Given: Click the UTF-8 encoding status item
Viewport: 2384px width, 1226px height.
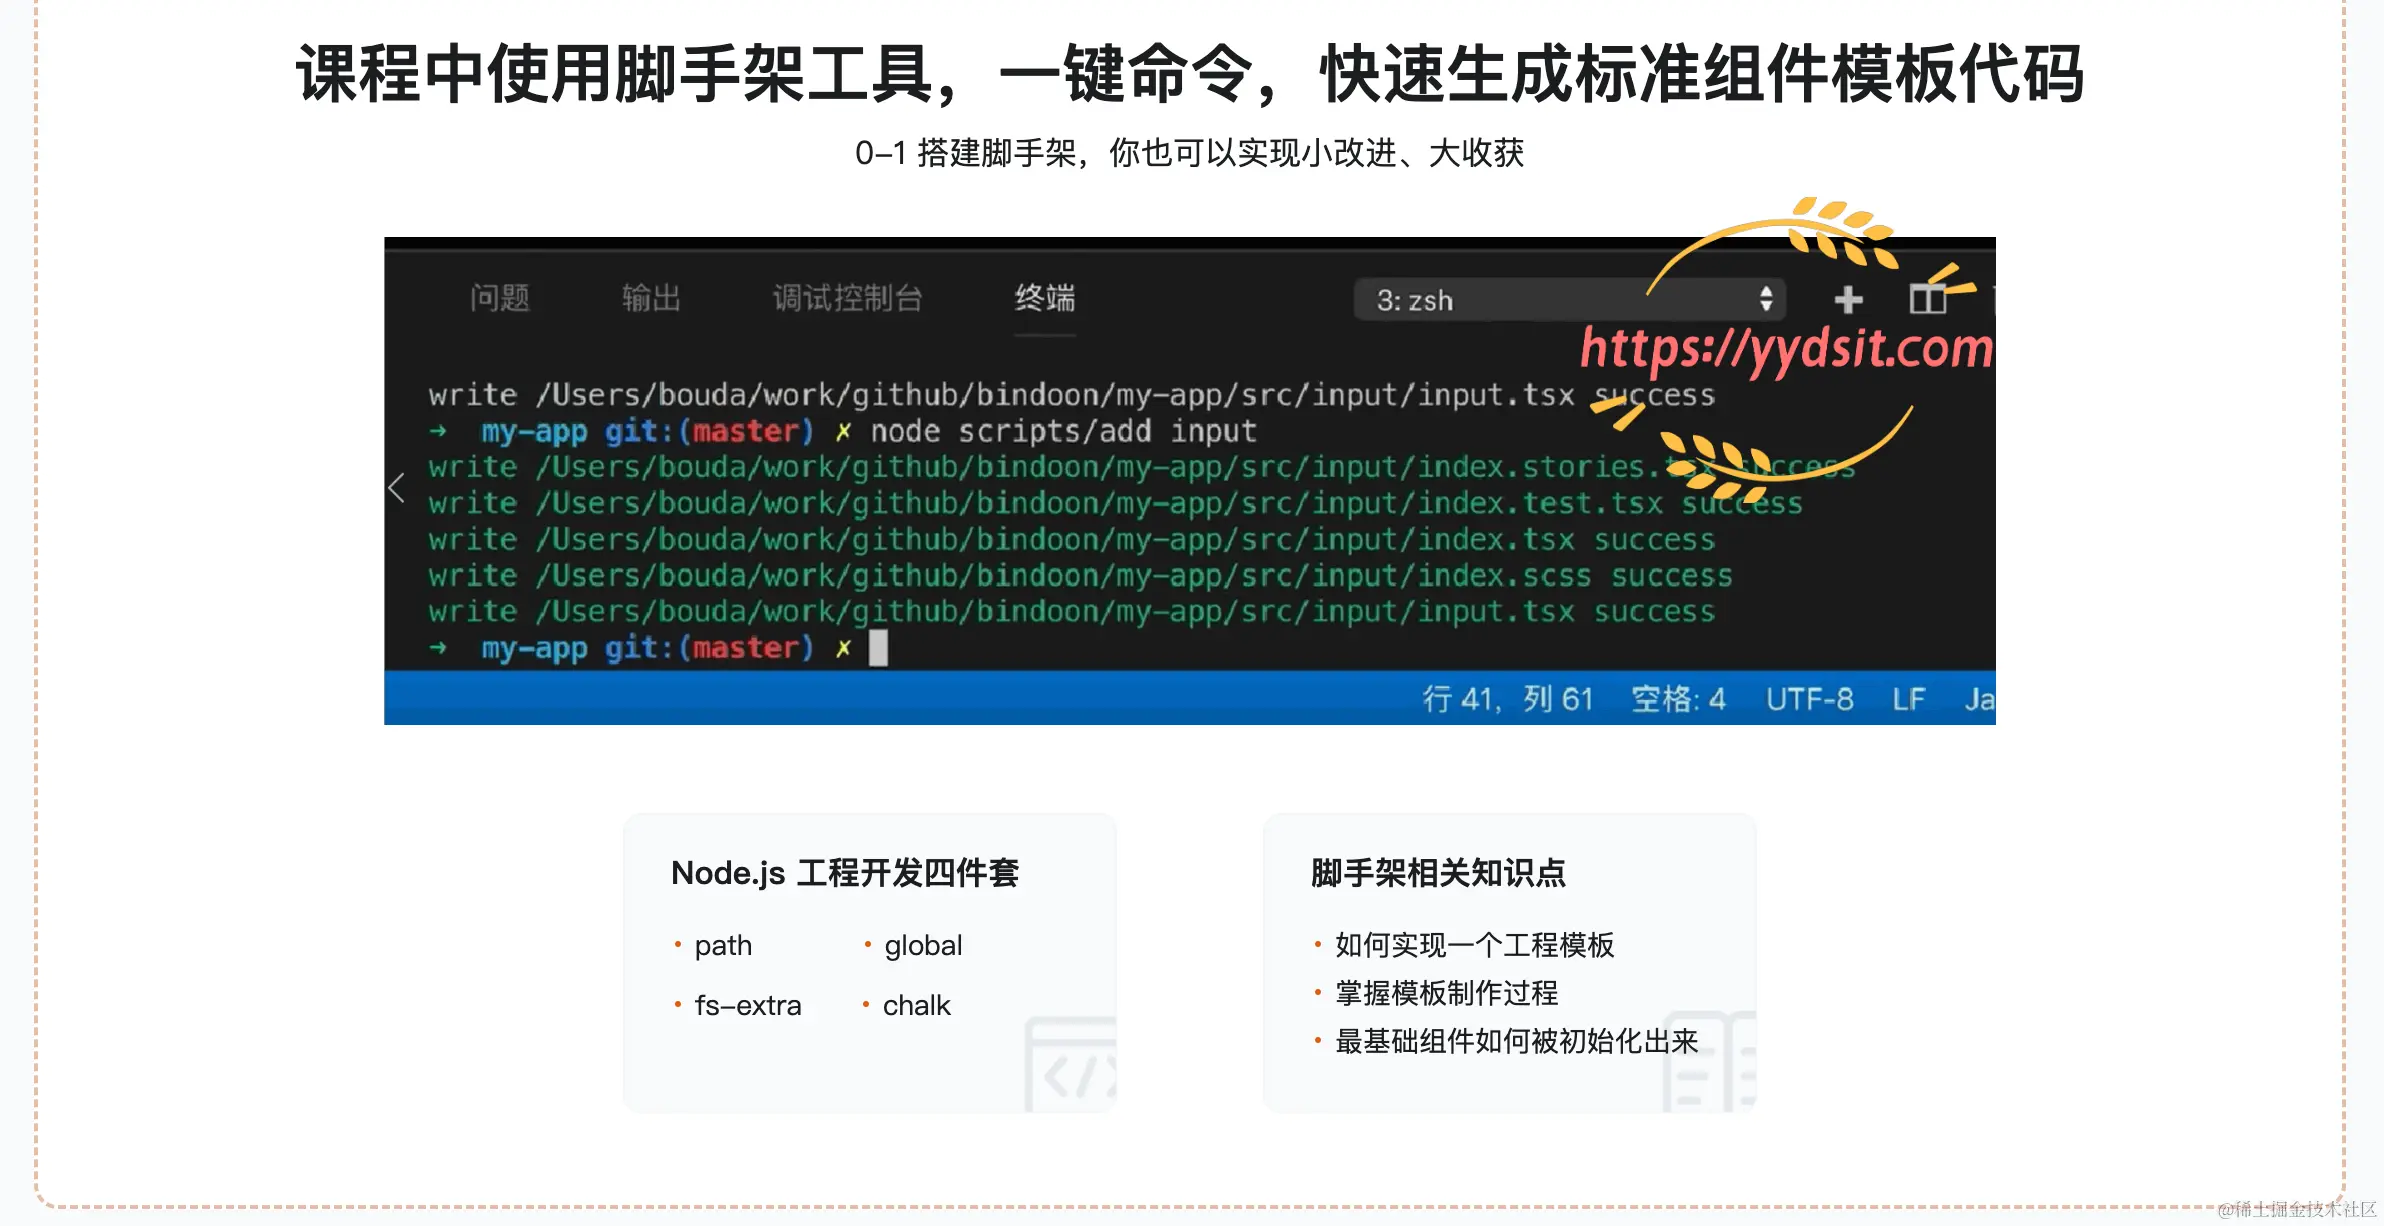Looking at the screenshot, I should pos(1809,699).
